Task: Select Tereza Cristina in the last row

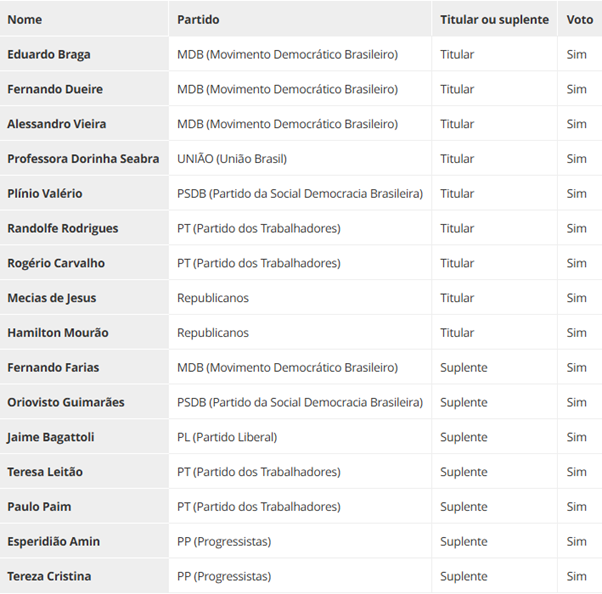Action: 48,576
